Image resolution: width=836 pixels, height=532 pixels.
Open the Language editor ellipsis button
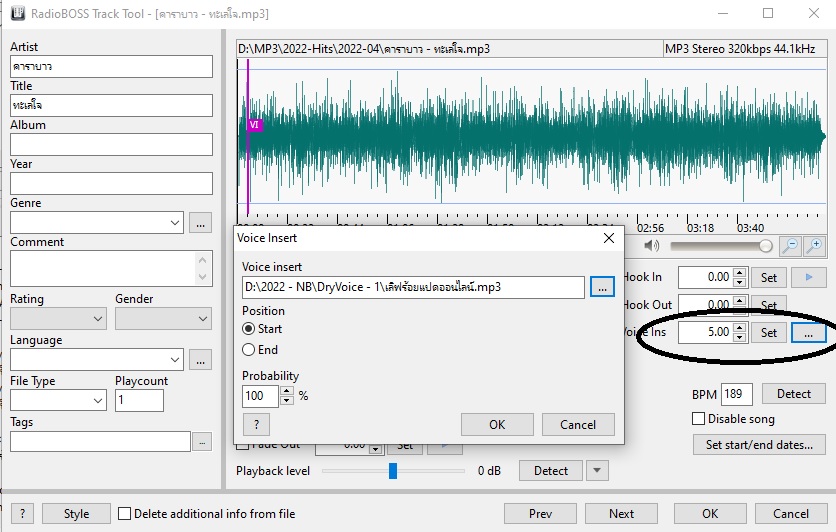200,360
